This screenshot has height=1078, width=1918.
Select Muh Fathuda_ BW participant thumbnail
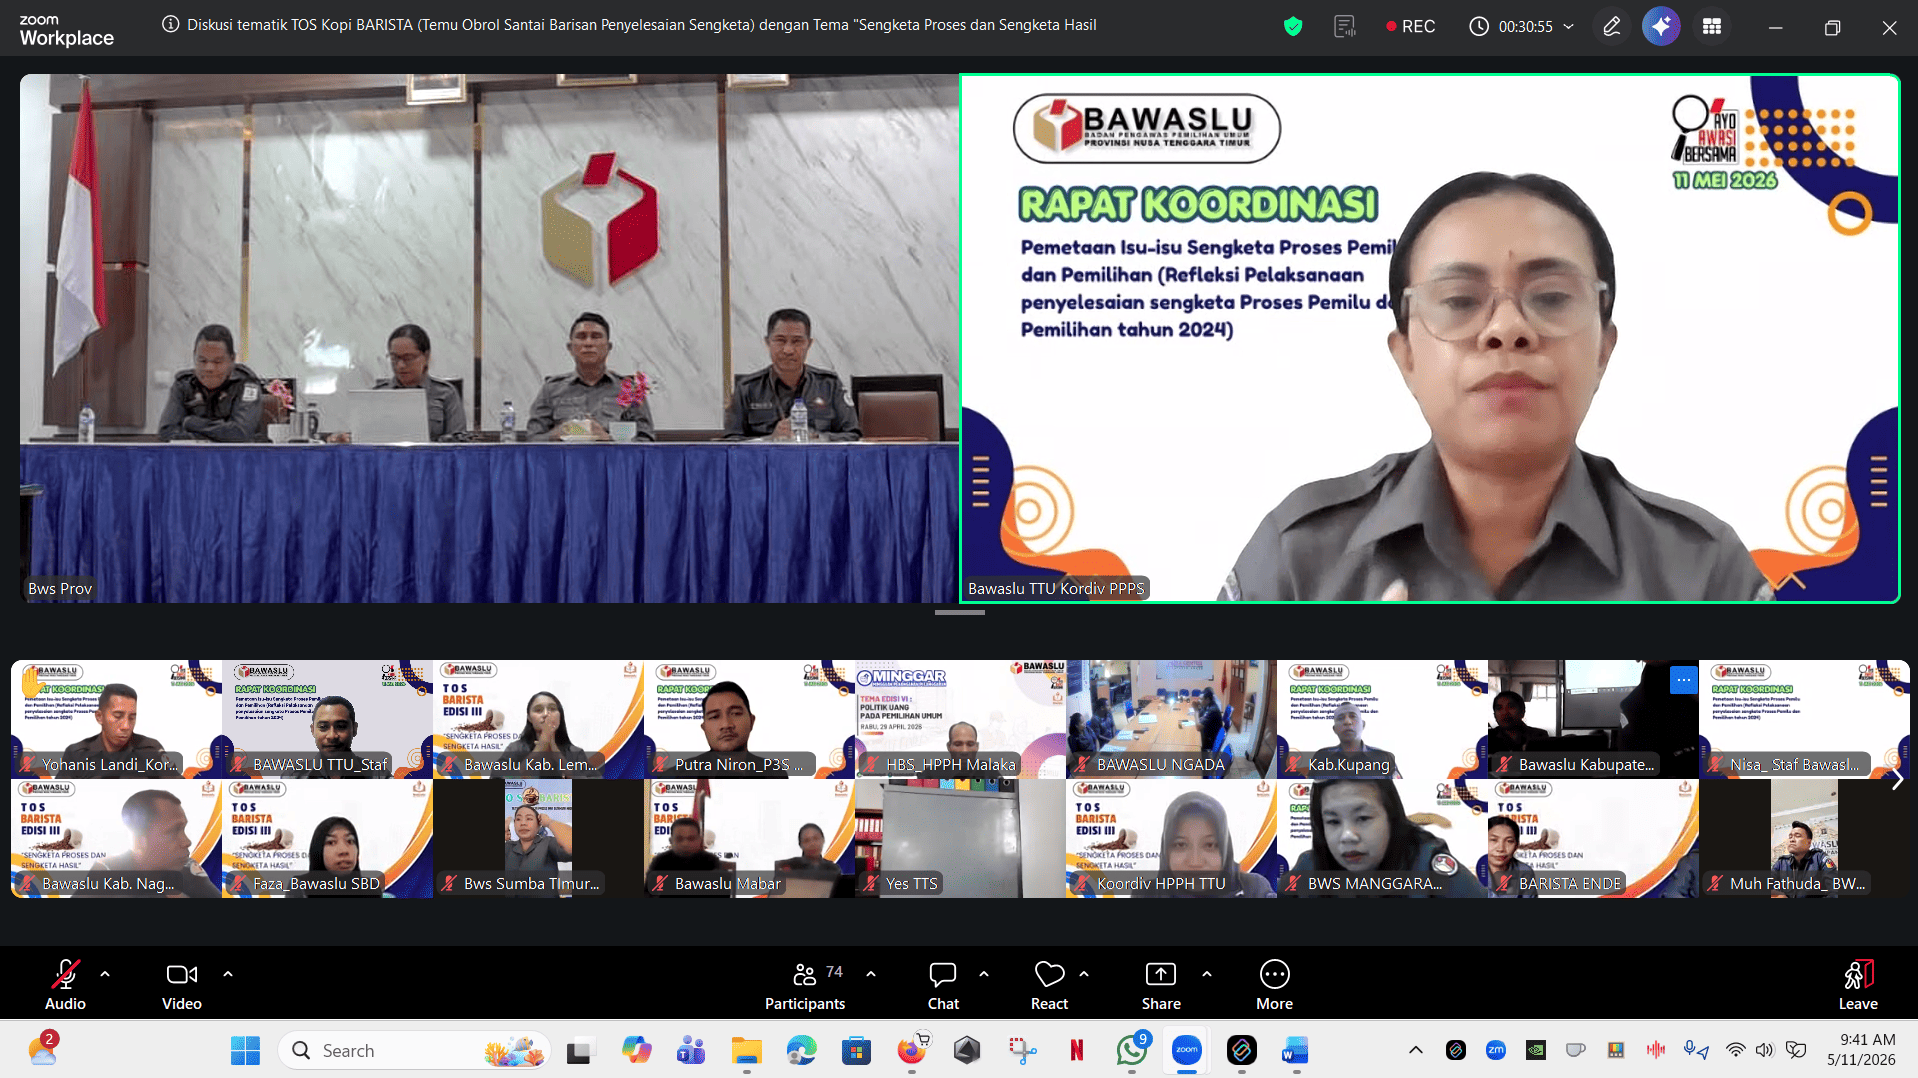1804,838
